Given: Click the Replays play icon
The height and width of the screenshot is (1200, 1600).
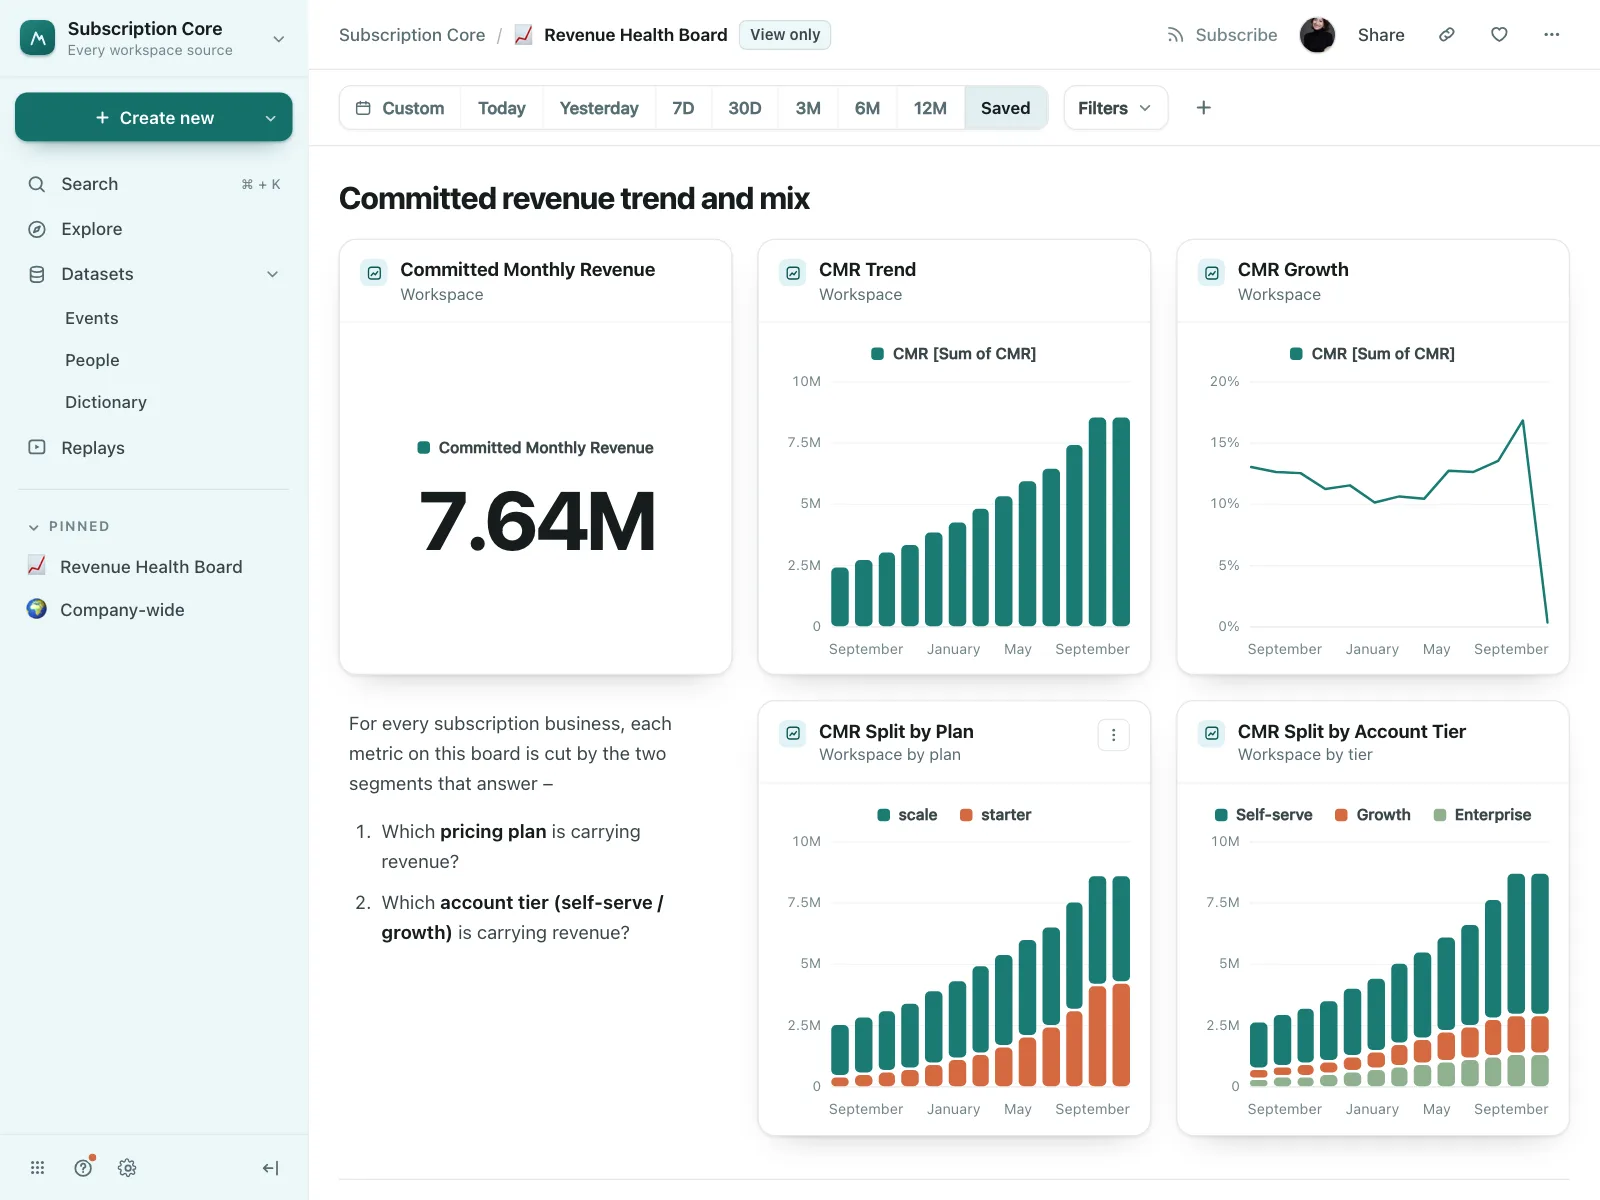Looking at the screenshot, I should pyautogui.click(x=37, y=447).
